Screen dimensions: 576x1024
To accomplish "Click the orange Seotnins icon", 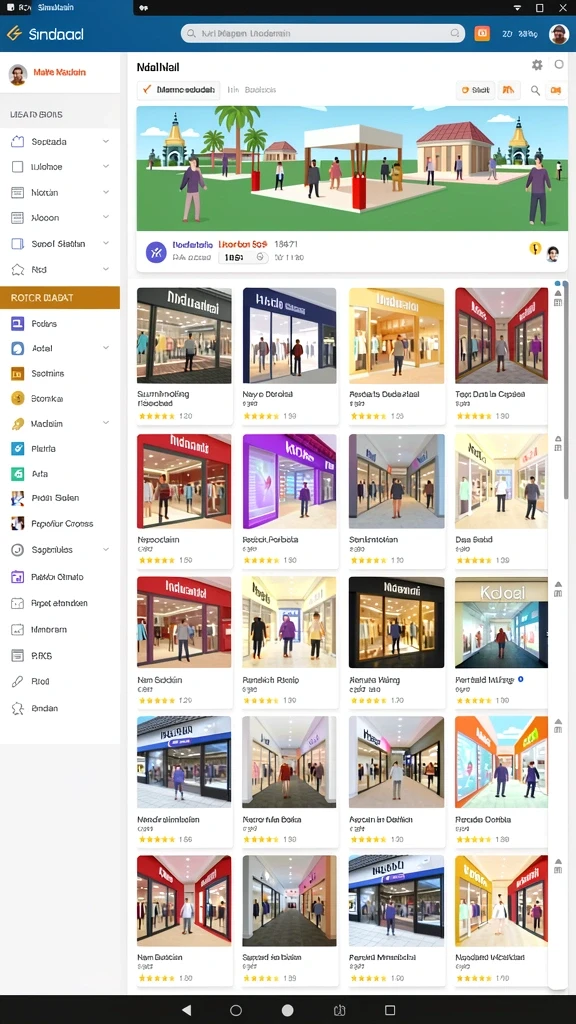I will [x=18, y=374].
